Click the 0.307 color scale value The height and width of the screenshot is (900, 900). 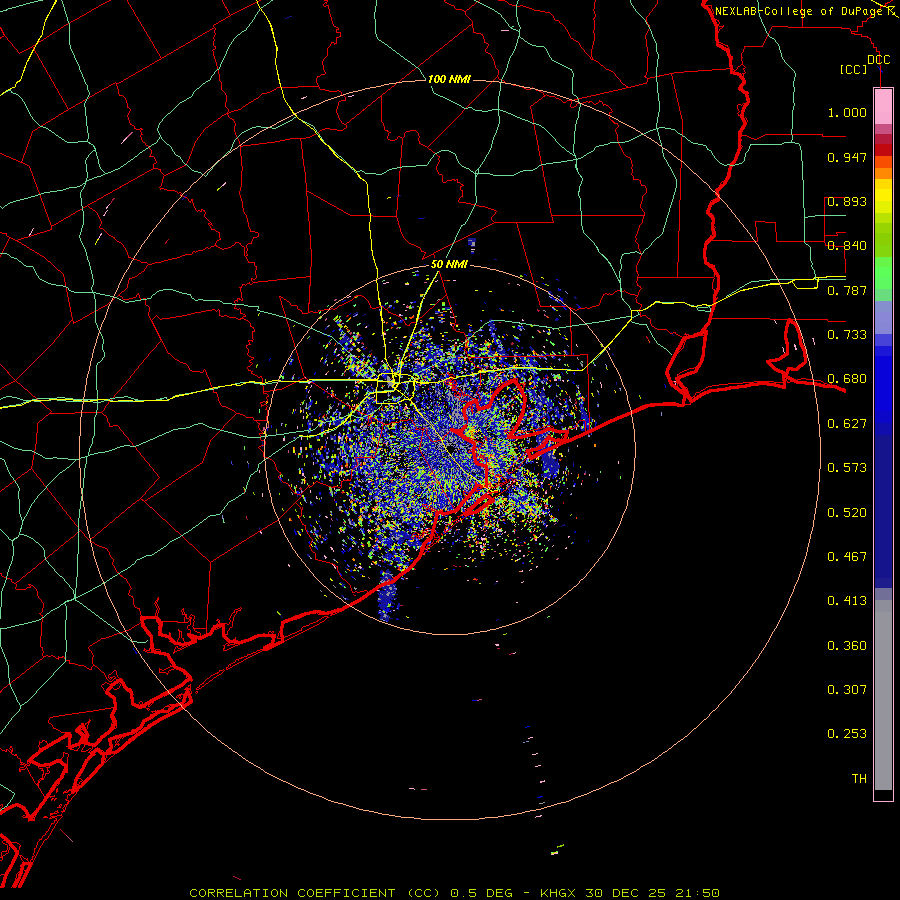847,690
